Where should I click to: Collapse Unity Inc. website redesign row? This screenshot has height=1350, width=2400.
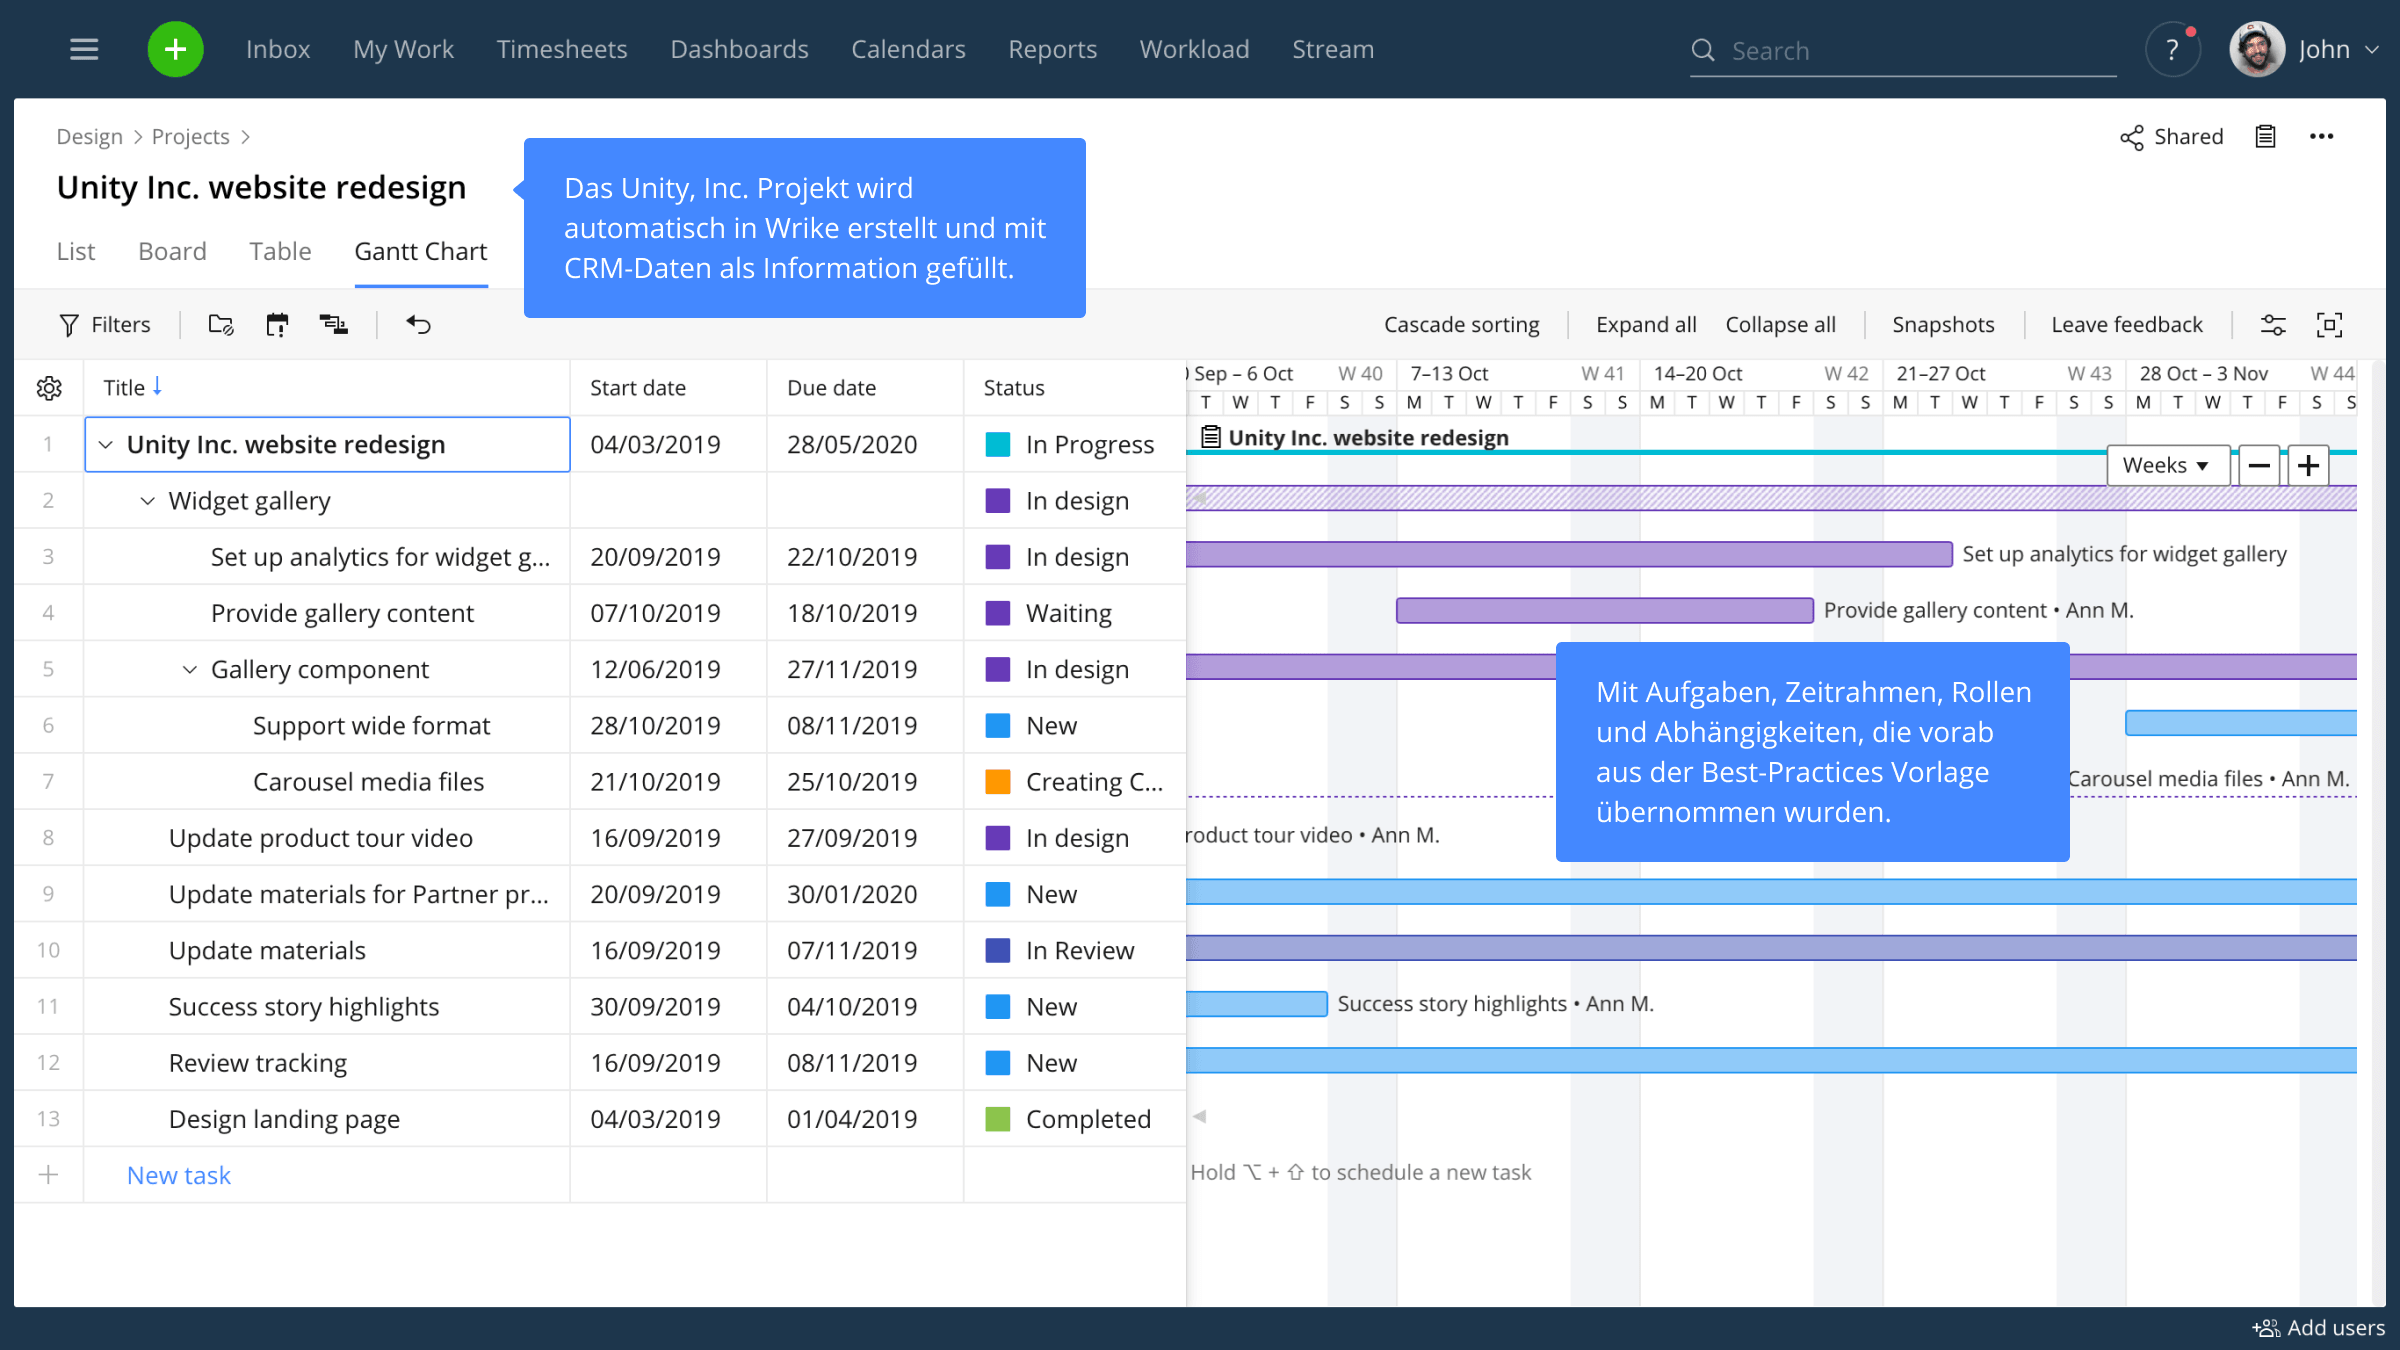(x=106, y=444)
